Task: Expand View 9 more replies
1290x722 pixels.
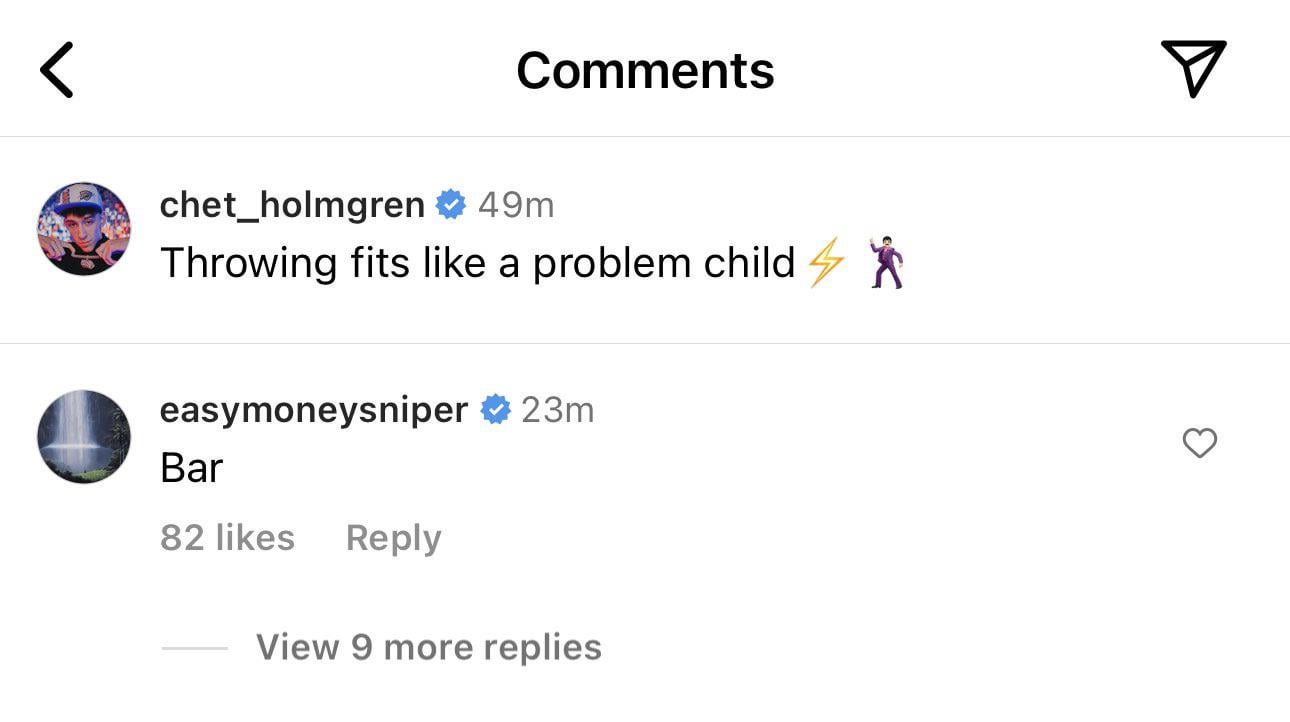Action: pos(428,647)
